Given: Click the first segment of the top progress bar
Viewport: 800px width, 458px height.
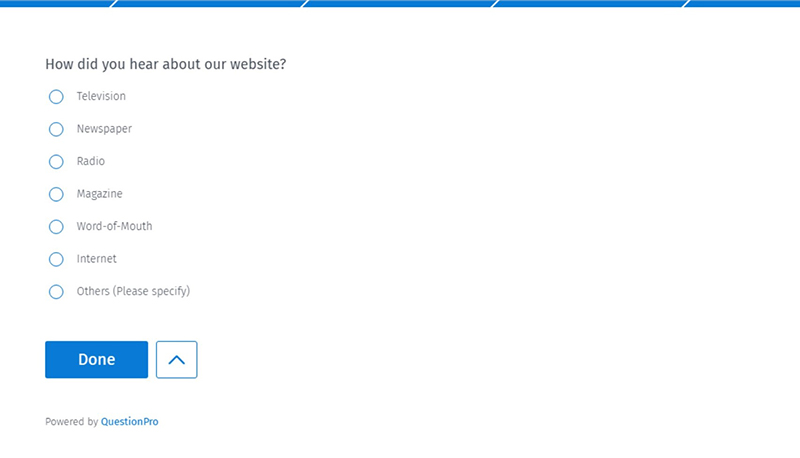Looking at the screenshot, I should [x=57, y=3].
